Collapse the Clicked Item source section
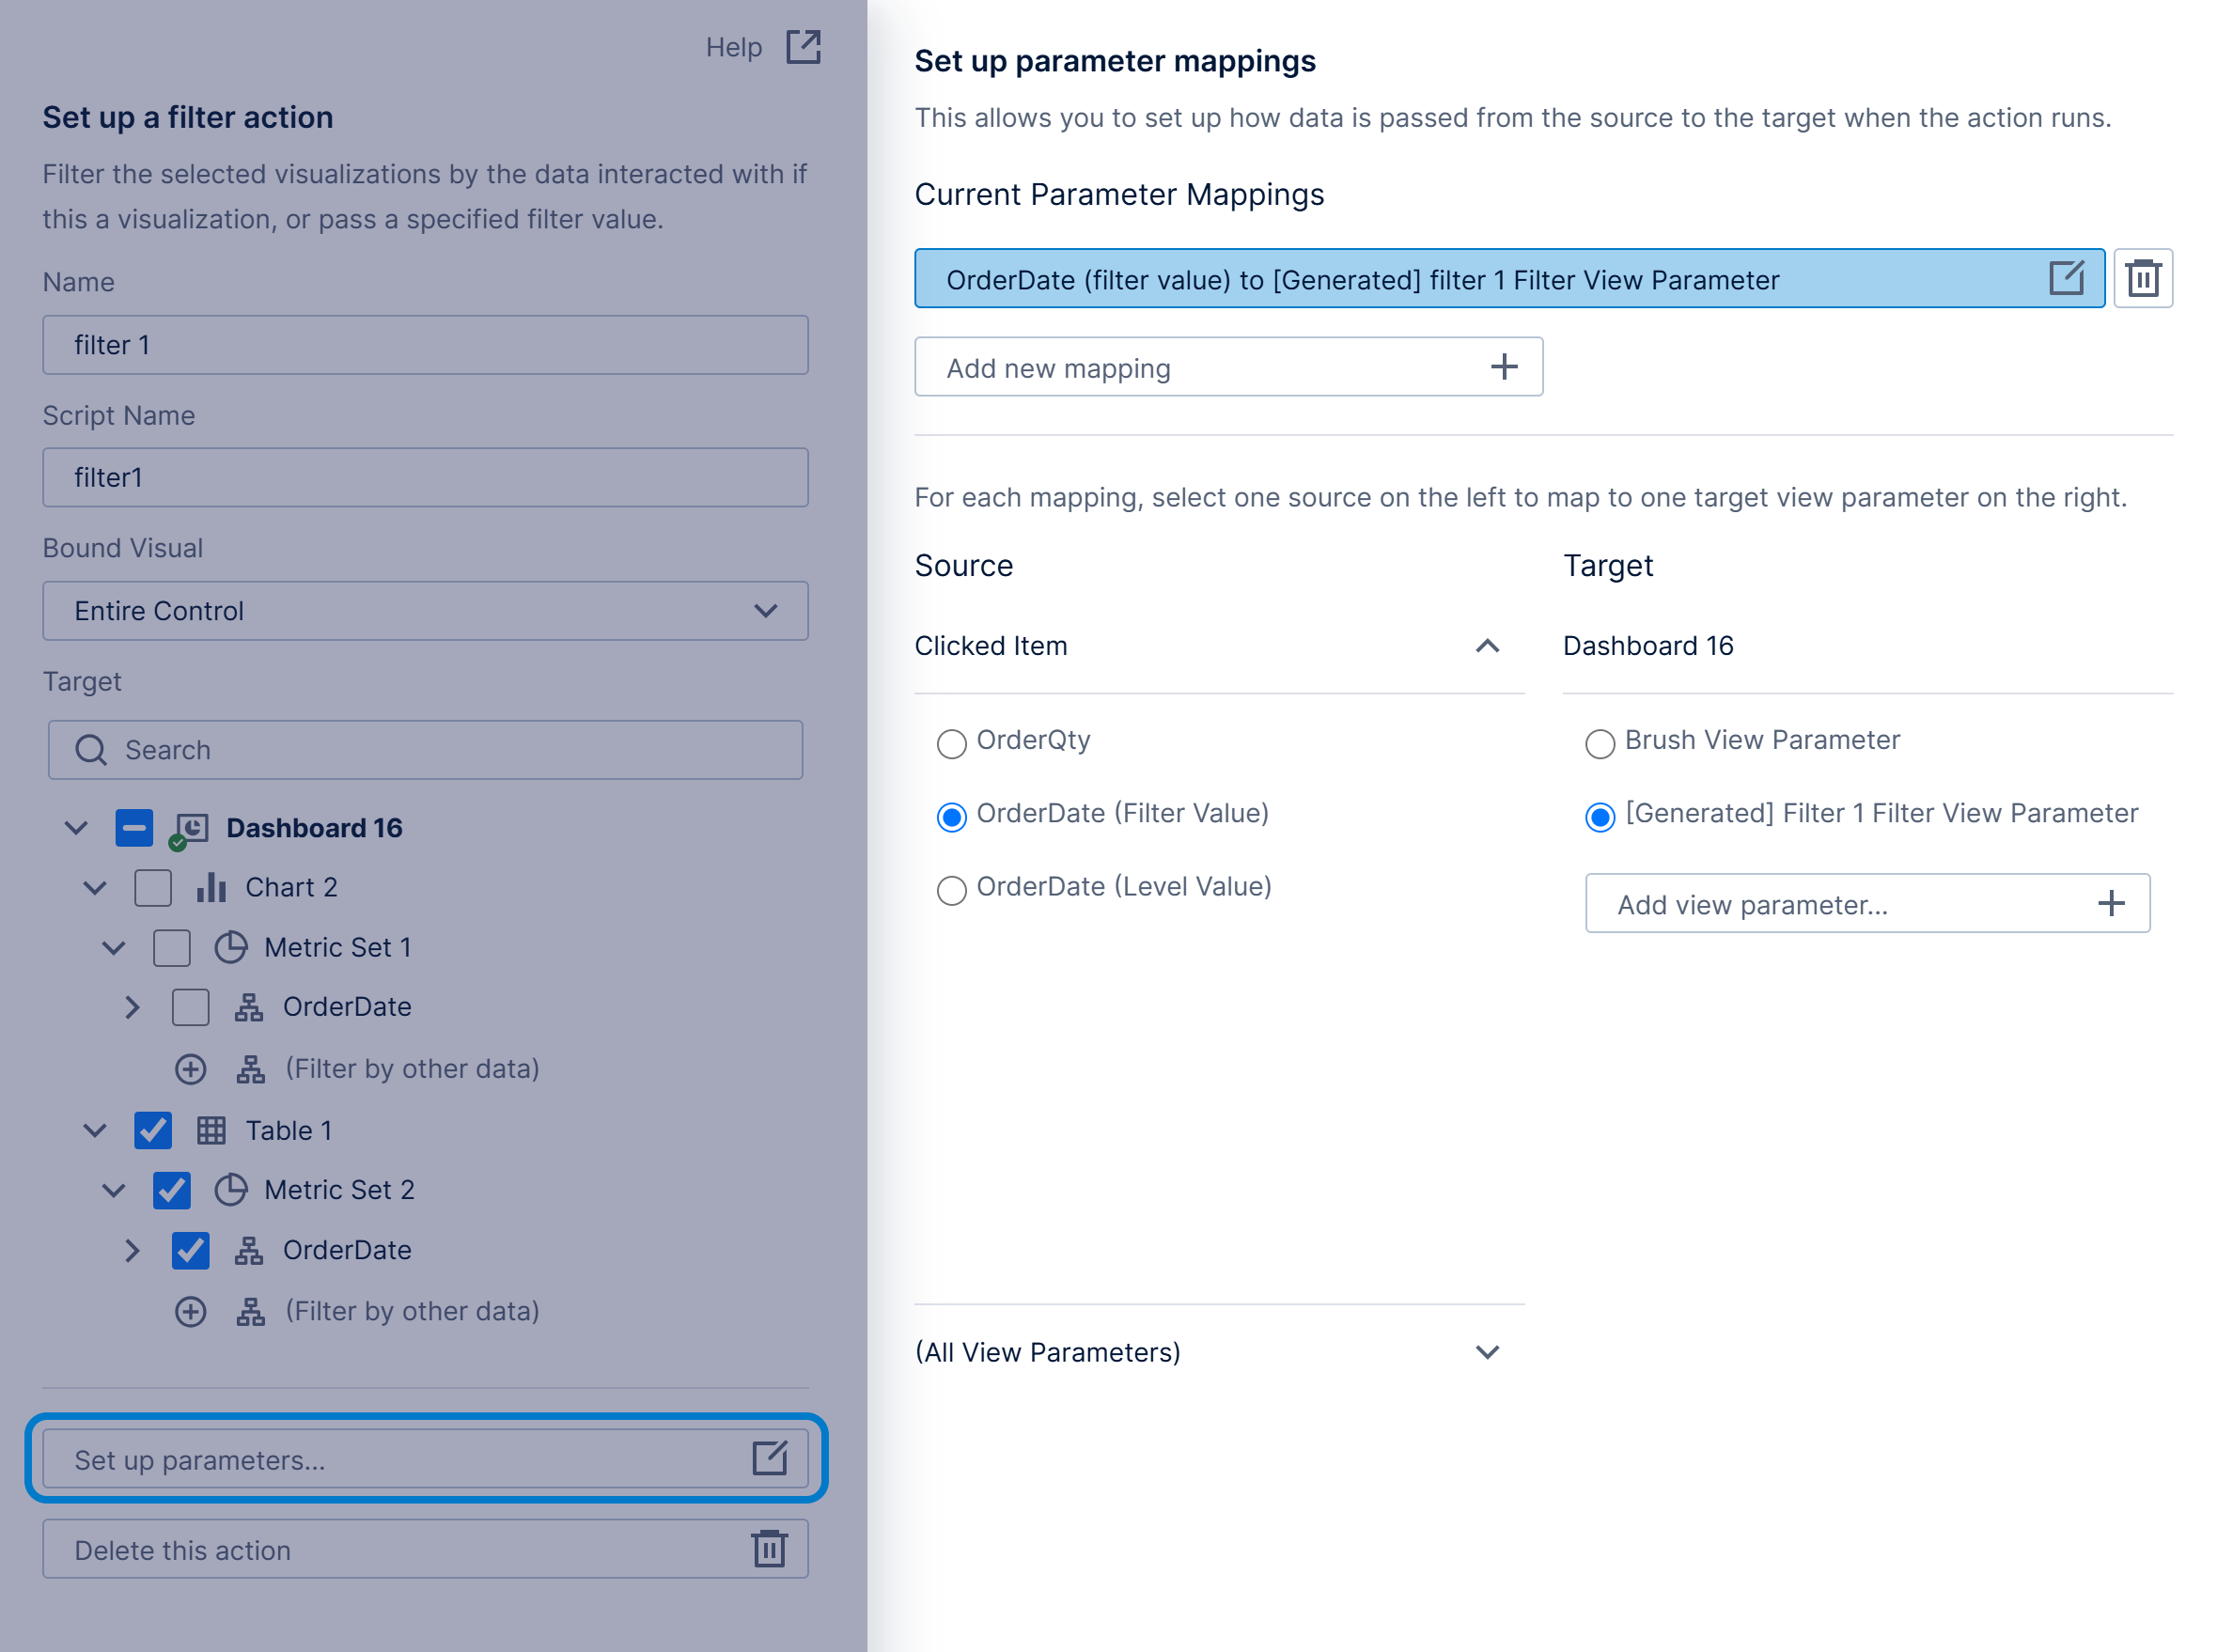This screenshot has width=2217, height=1652. (x=1486, y=646)
